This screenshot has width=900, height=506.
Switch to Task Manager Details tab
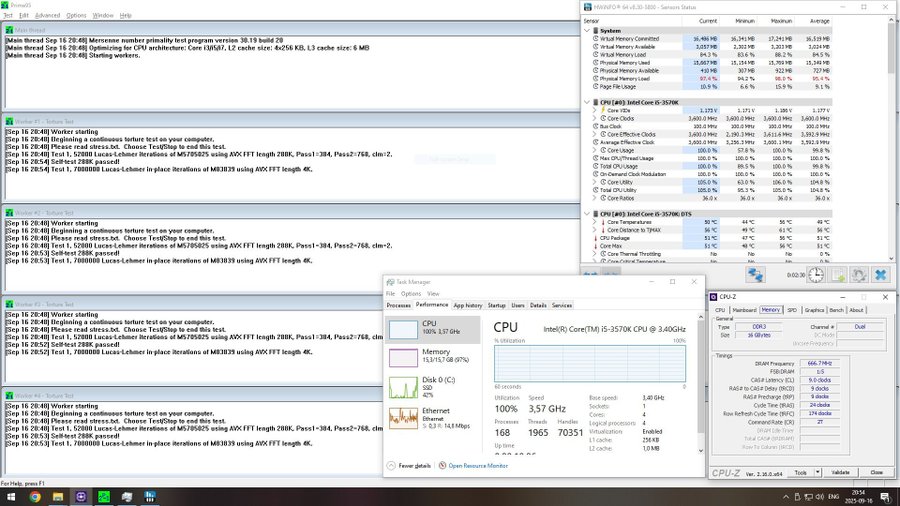tap(538, 305)
